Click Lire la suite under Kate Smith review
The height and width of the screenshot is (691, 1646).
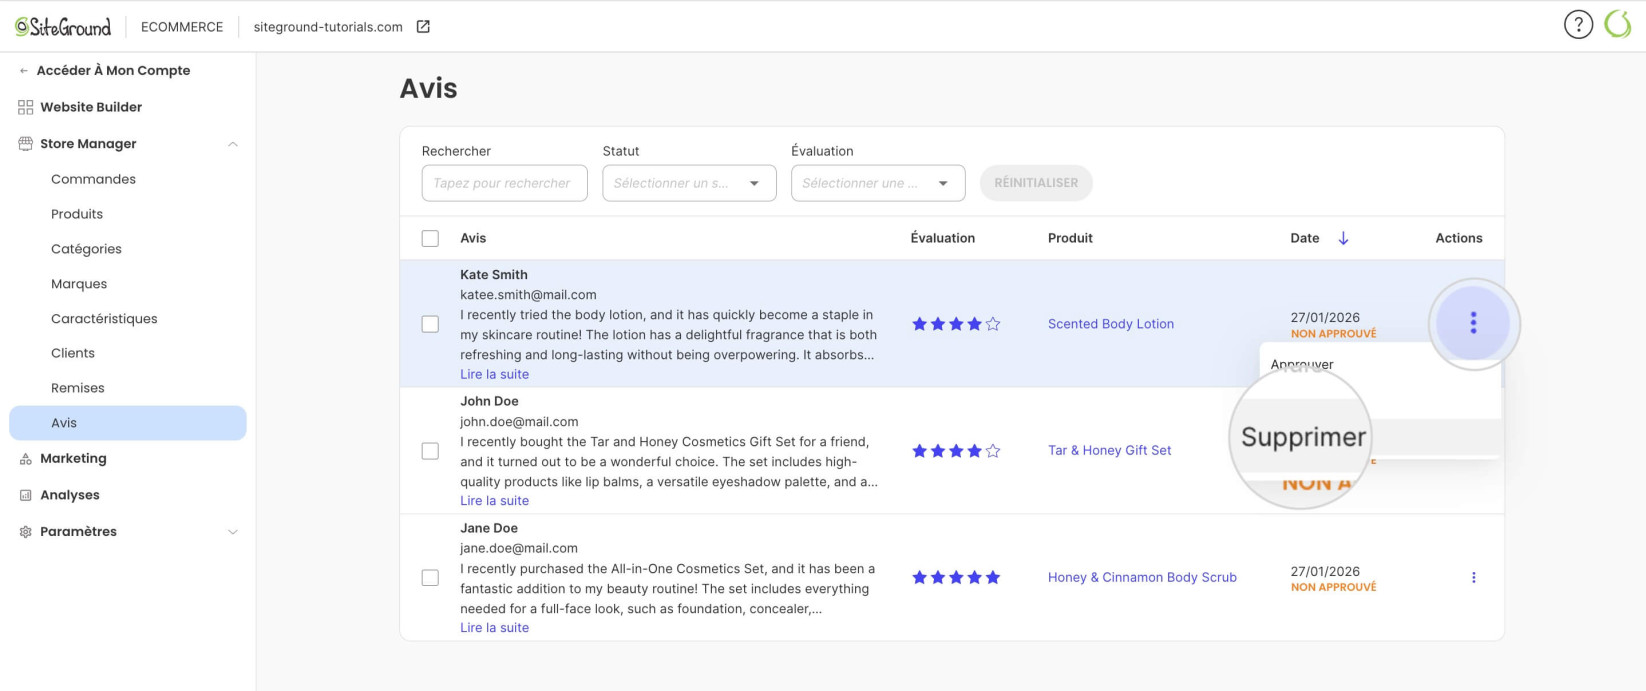(x=494, y=374)
